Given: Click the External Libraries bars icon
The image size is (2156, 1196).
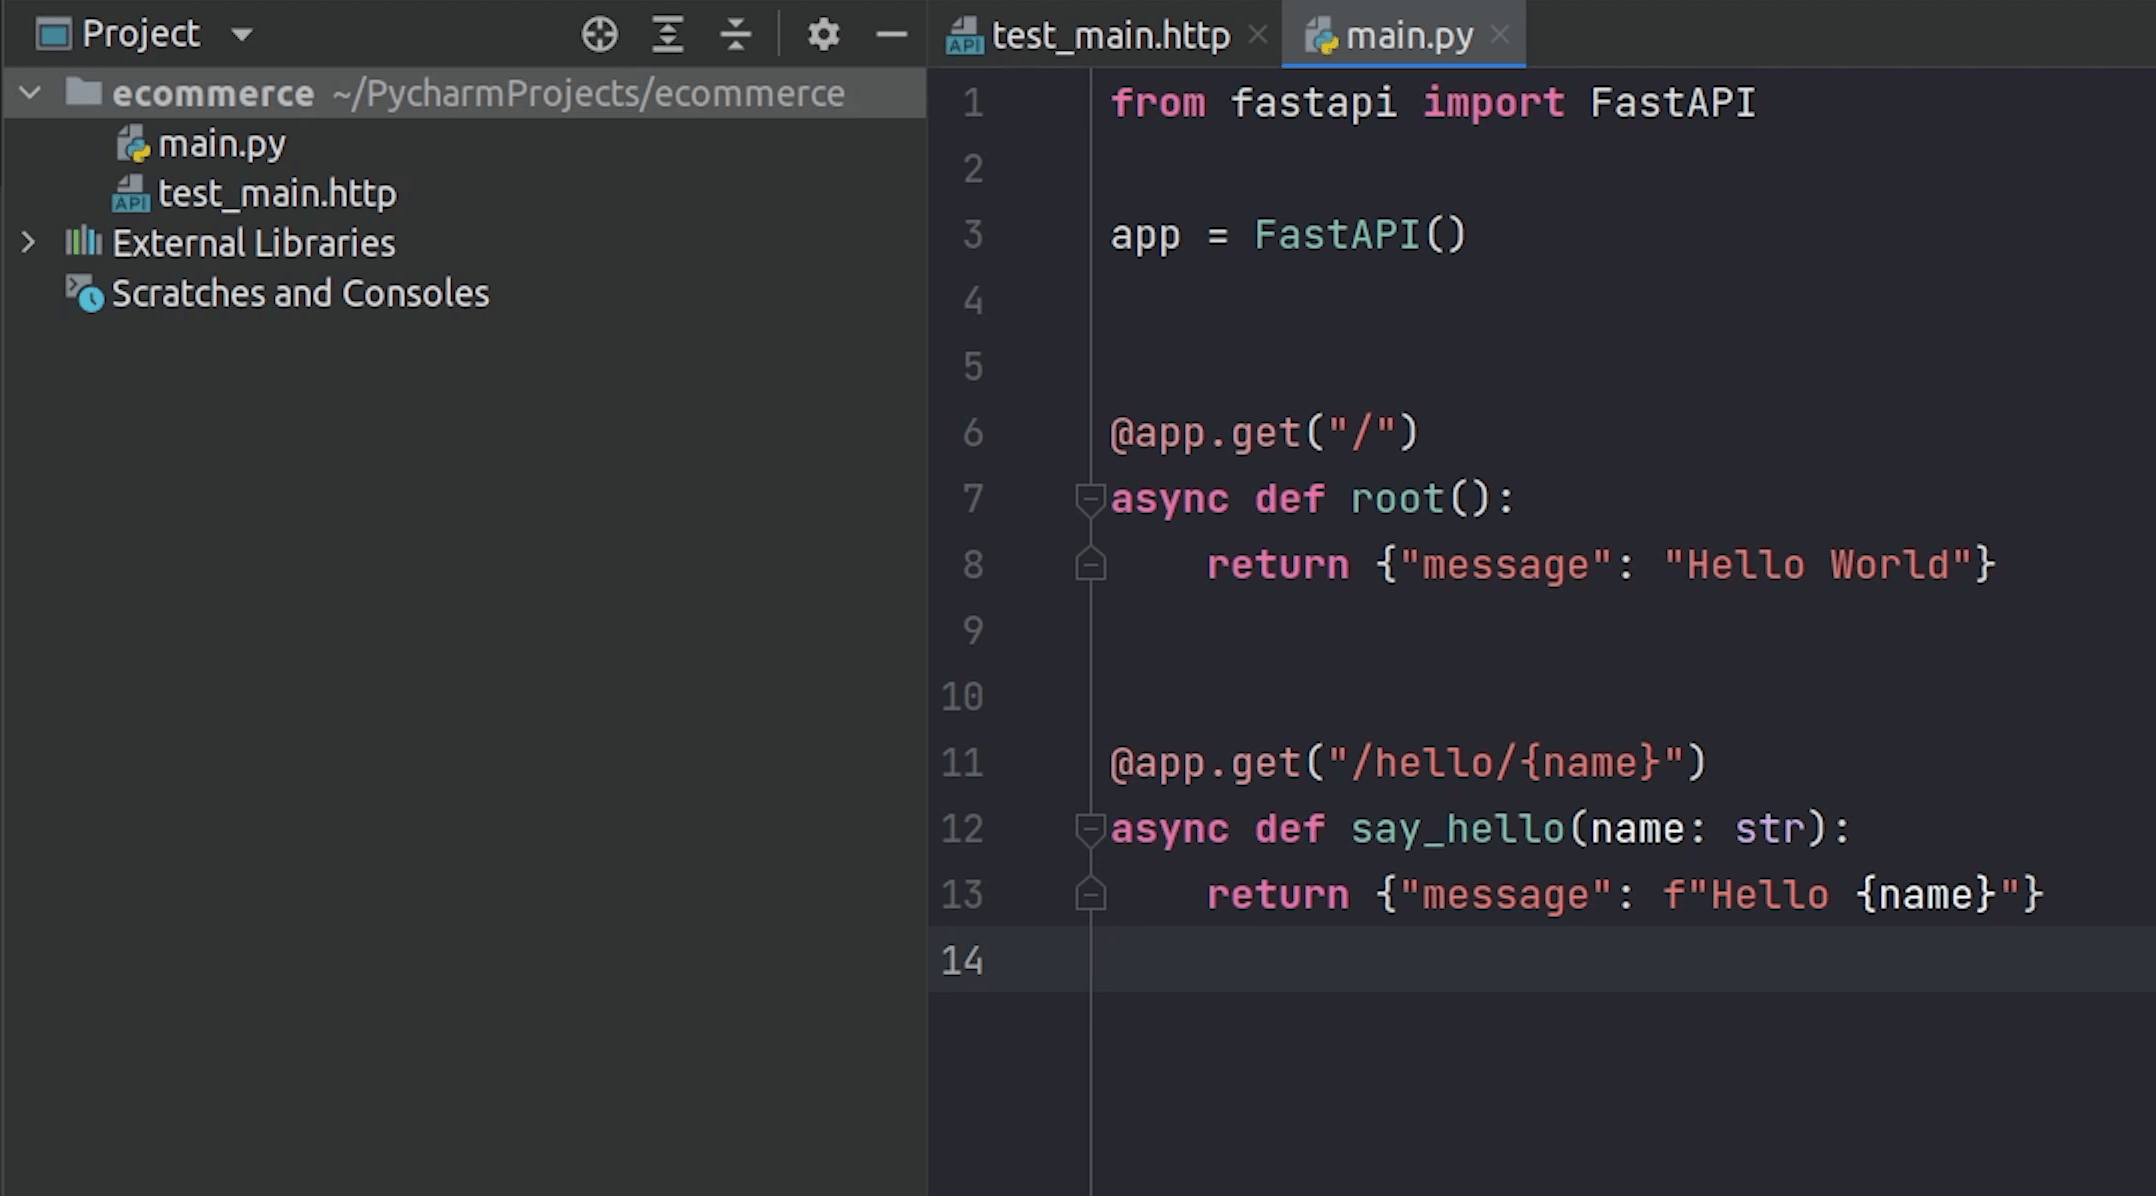Looking at the screenshot, I should (x=83, y=242).
